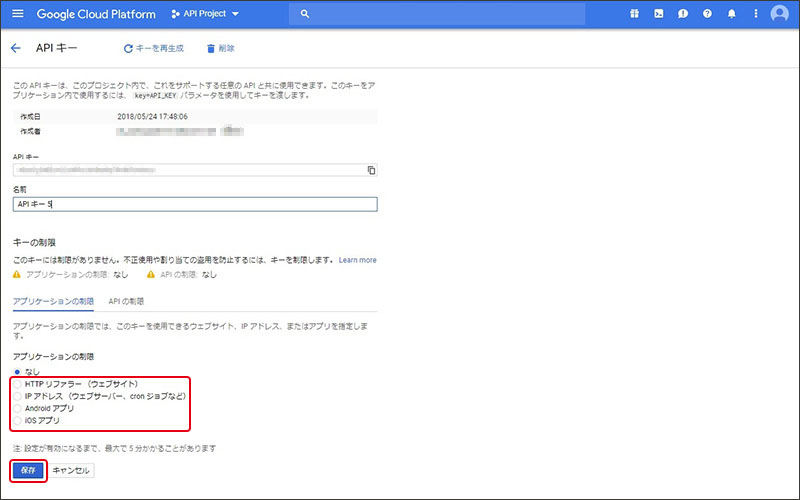The image size is (800, 500).
Task: Open the help question mark icon
Action: point(707,14)
